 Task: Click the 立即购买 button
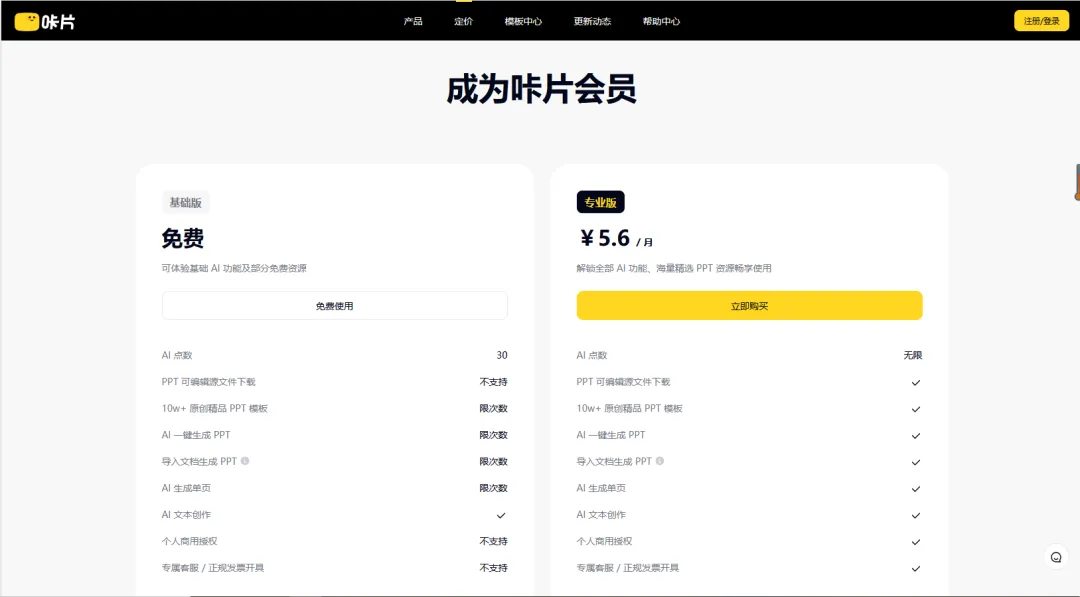pyautogui.click(x=749, y=306)
